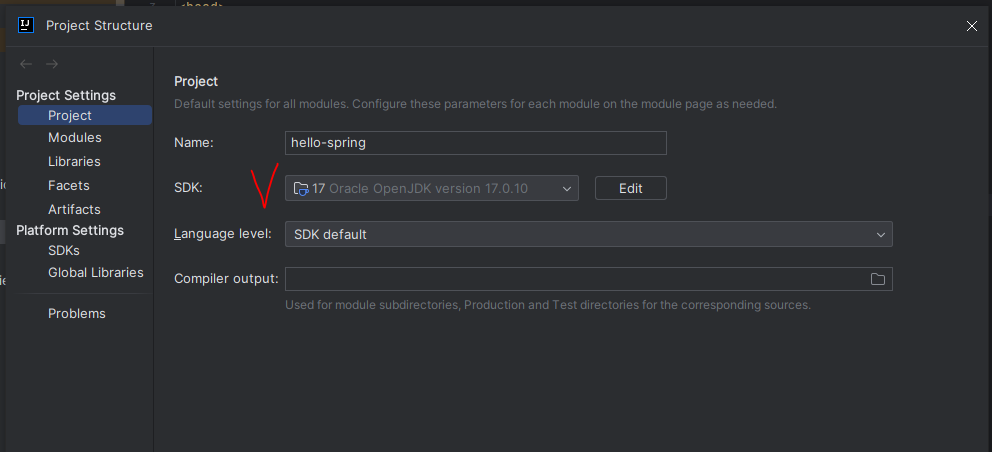This screenshot has height=452, width=992.
Task: Open the Modules settings page
Action: pos(75,137)
